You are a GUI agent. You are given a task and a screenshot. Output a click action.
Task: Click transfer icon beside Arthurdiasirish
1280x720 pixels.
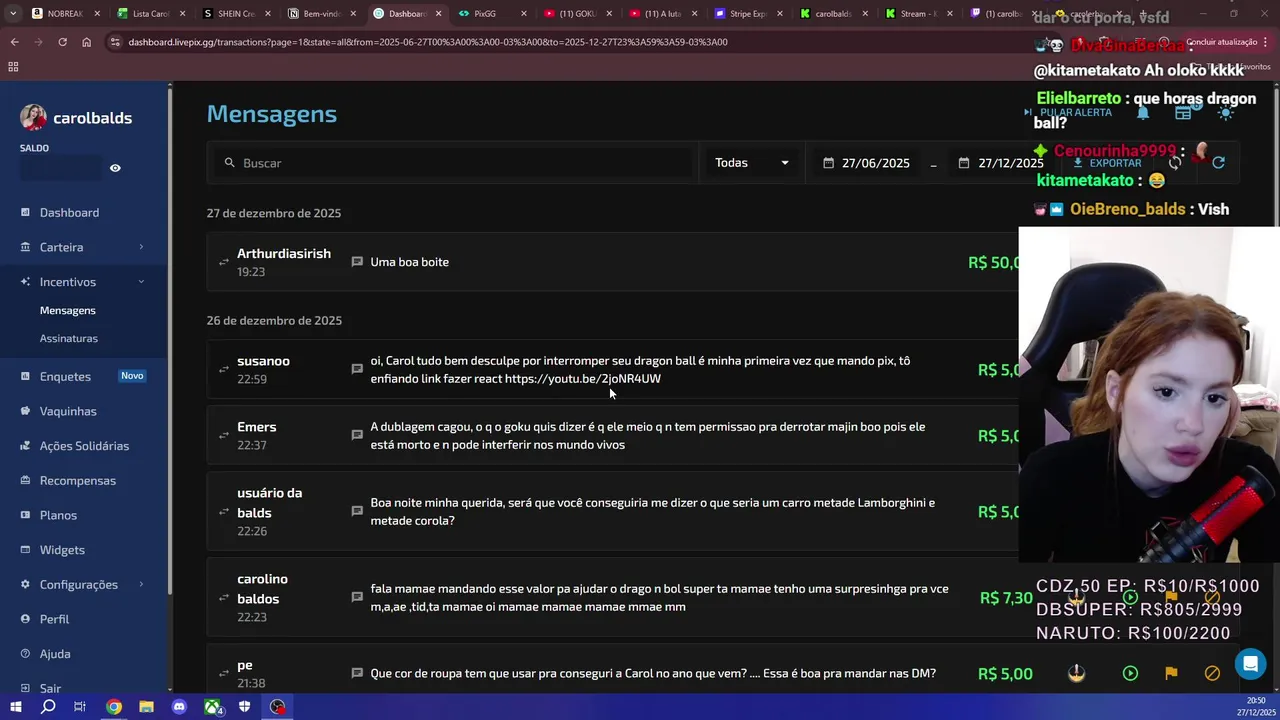[224, 262]
